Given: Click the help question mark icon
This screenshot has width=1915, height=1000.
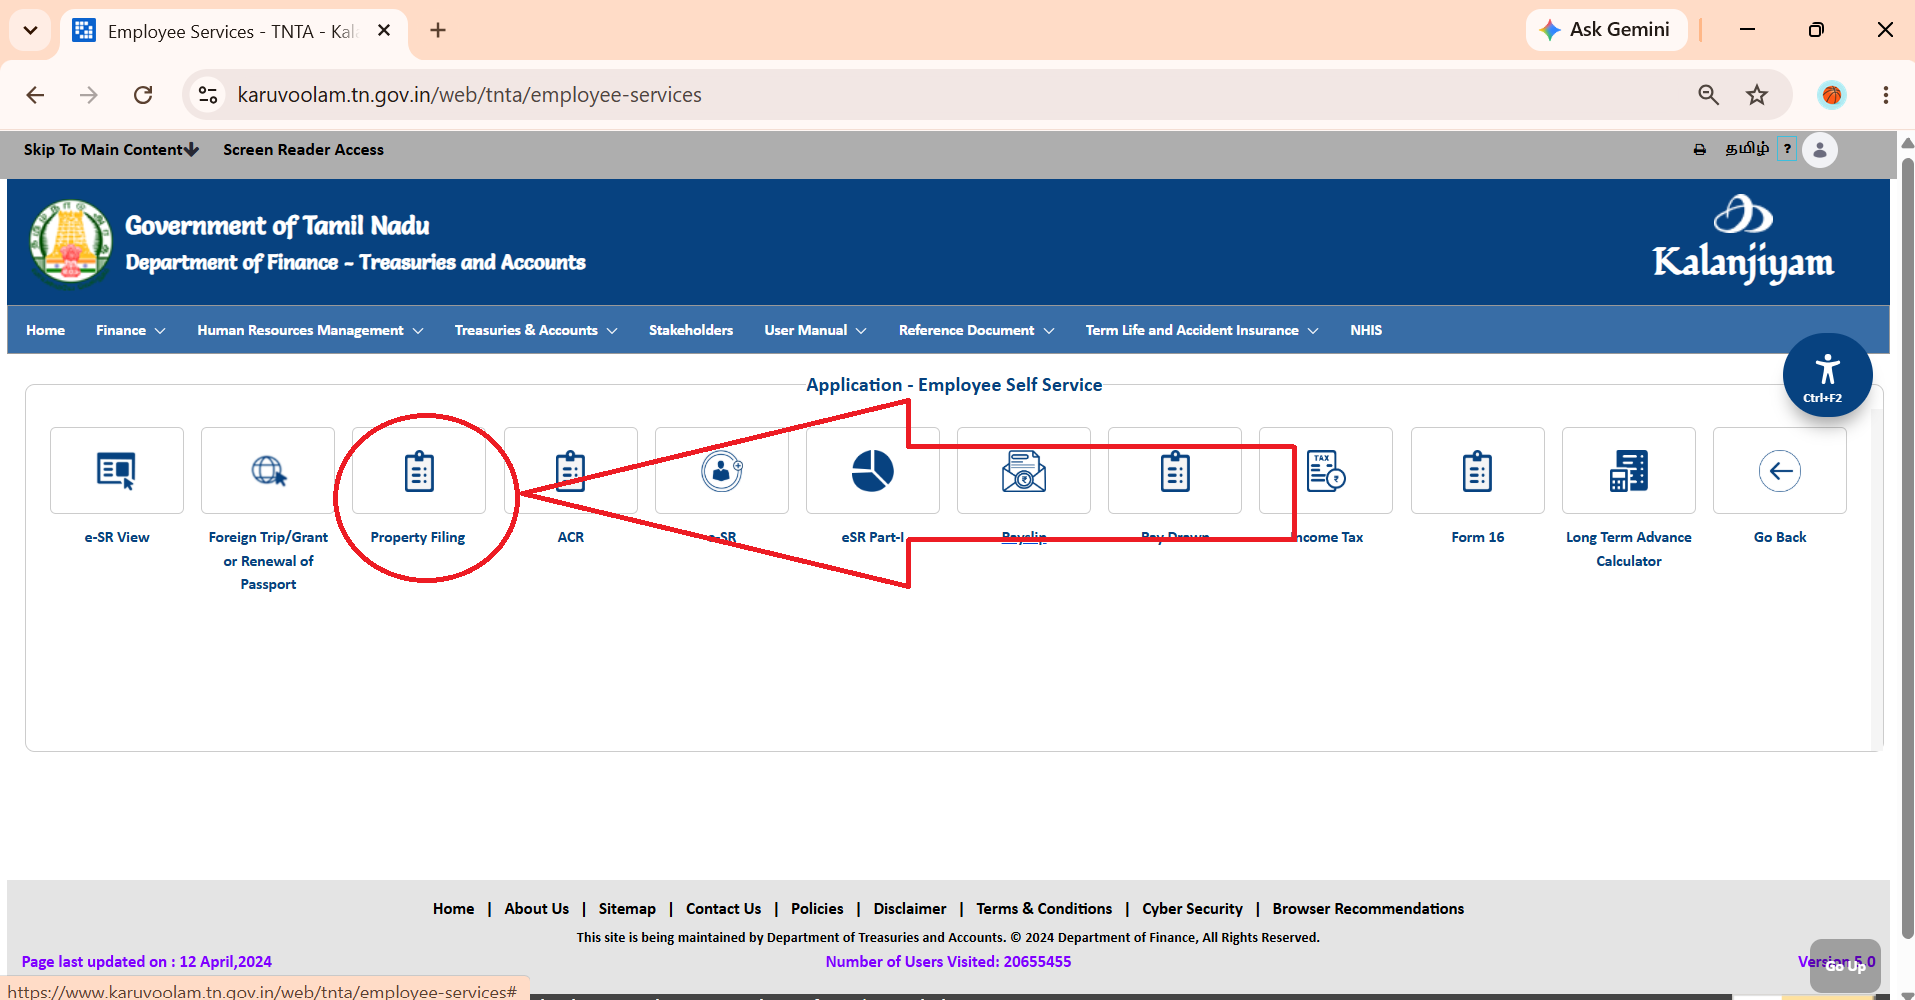Looking at the screenshot, I should tap(1787, 149).
